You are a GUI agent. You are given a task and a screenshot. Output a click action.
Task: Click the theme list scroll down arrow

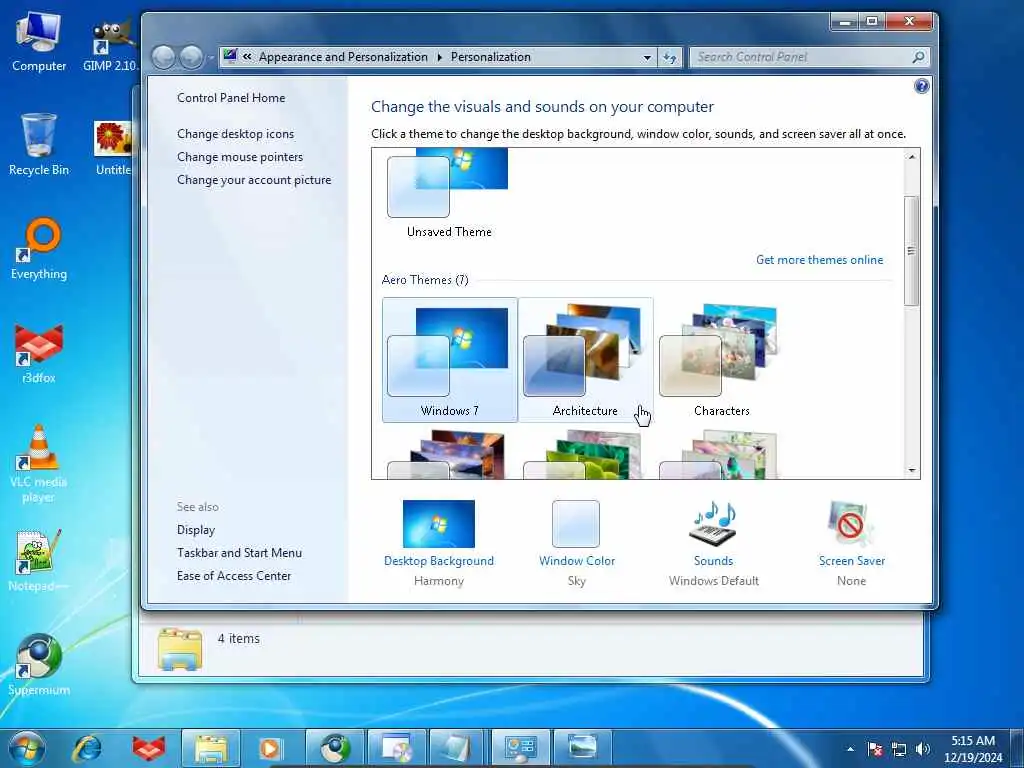pos(911,470)
